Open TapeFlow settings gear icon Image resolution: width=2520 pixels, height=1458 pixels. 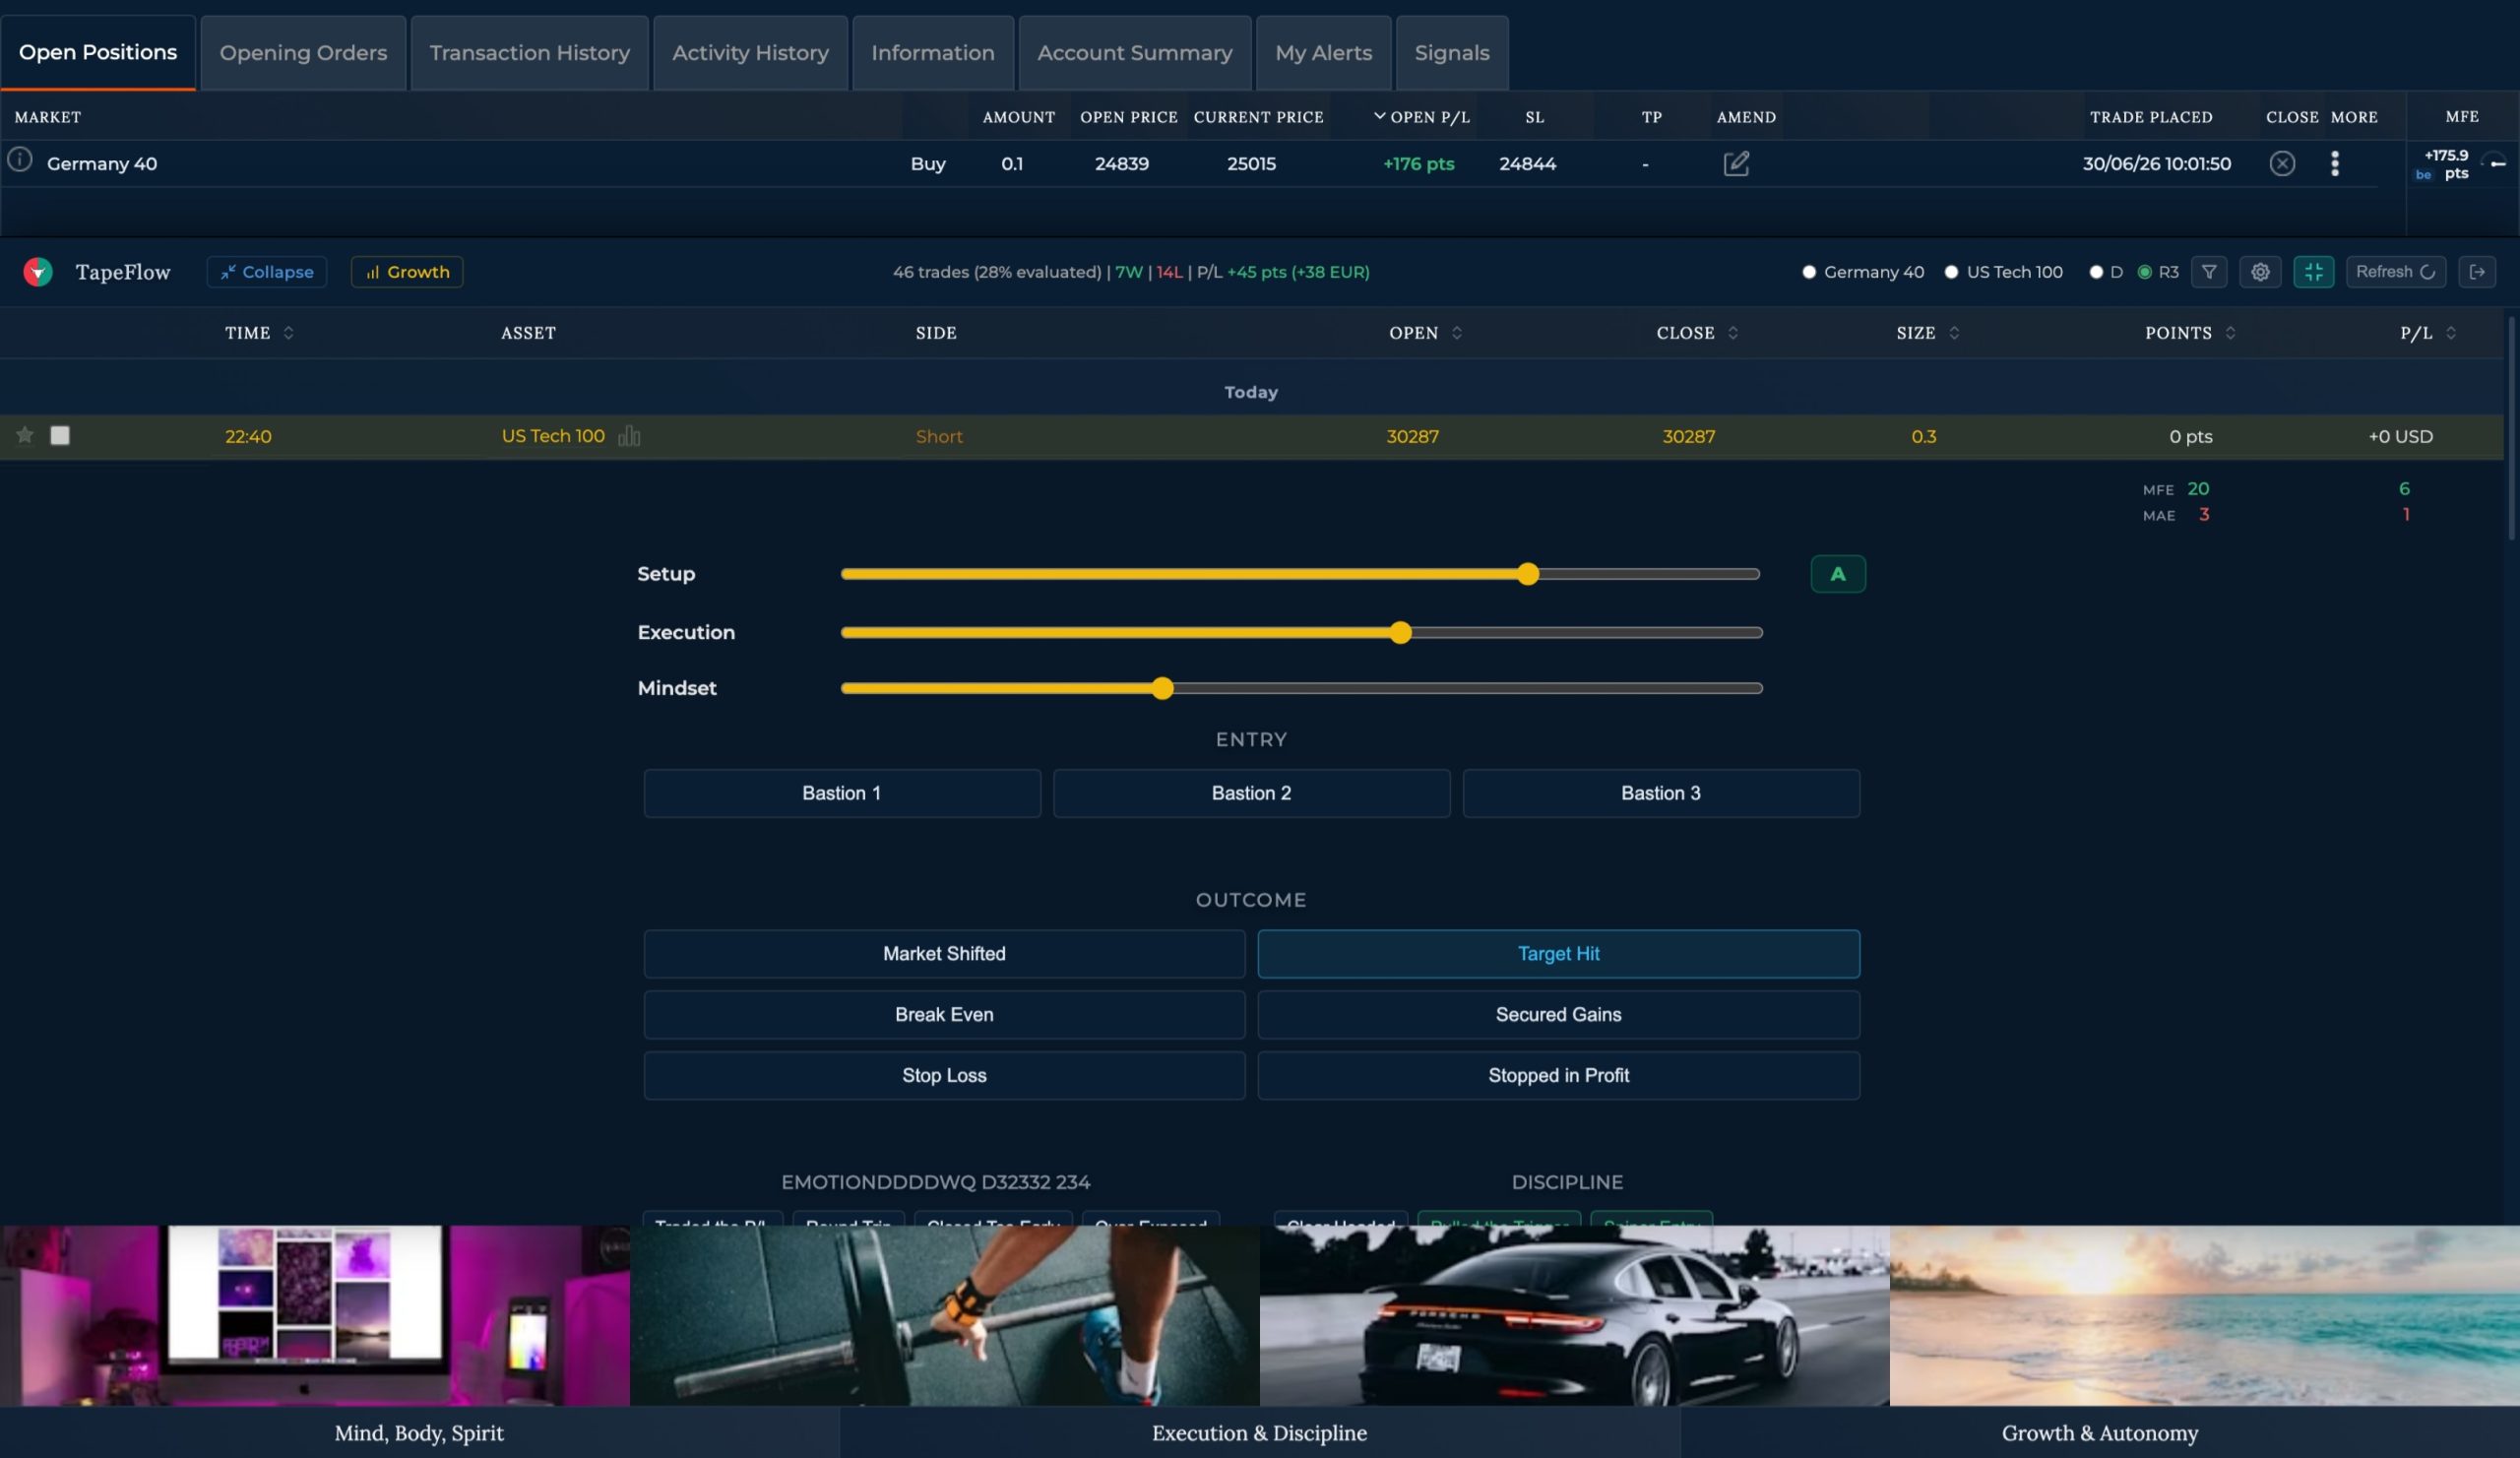tap(2260, 272)
